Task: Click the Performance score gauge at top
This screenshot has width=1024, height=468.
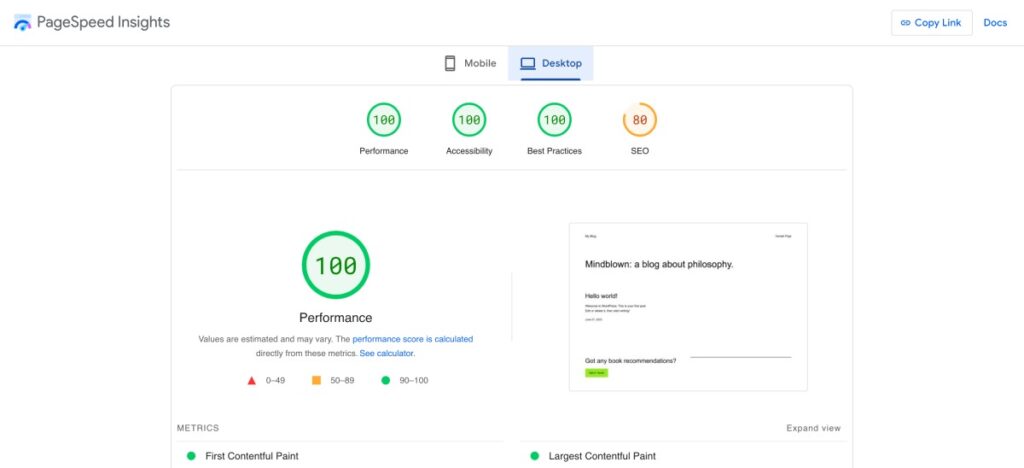Action: [x=384, y=120]
